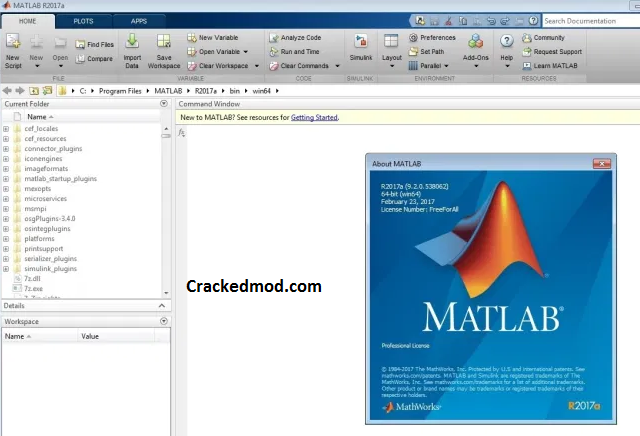Click the Current Folder scrollbar down arrow
Screen dimensions: 640x436
166,293
